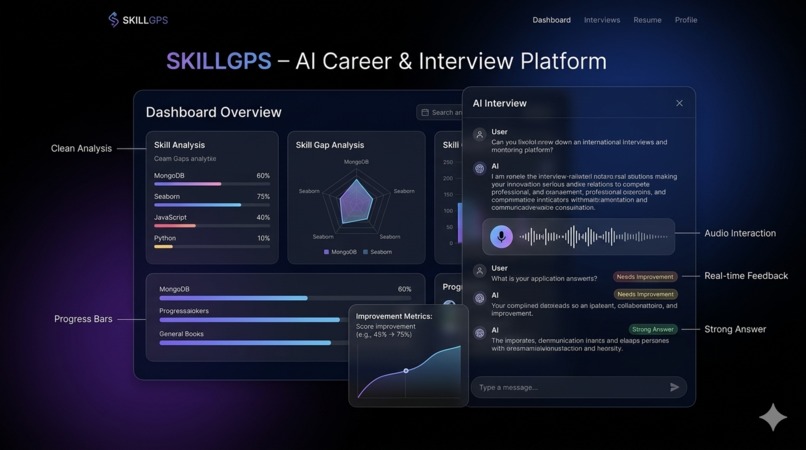Click the Python 10% progress bar
This screenshot has height=450, width=806.
point(212,246)
